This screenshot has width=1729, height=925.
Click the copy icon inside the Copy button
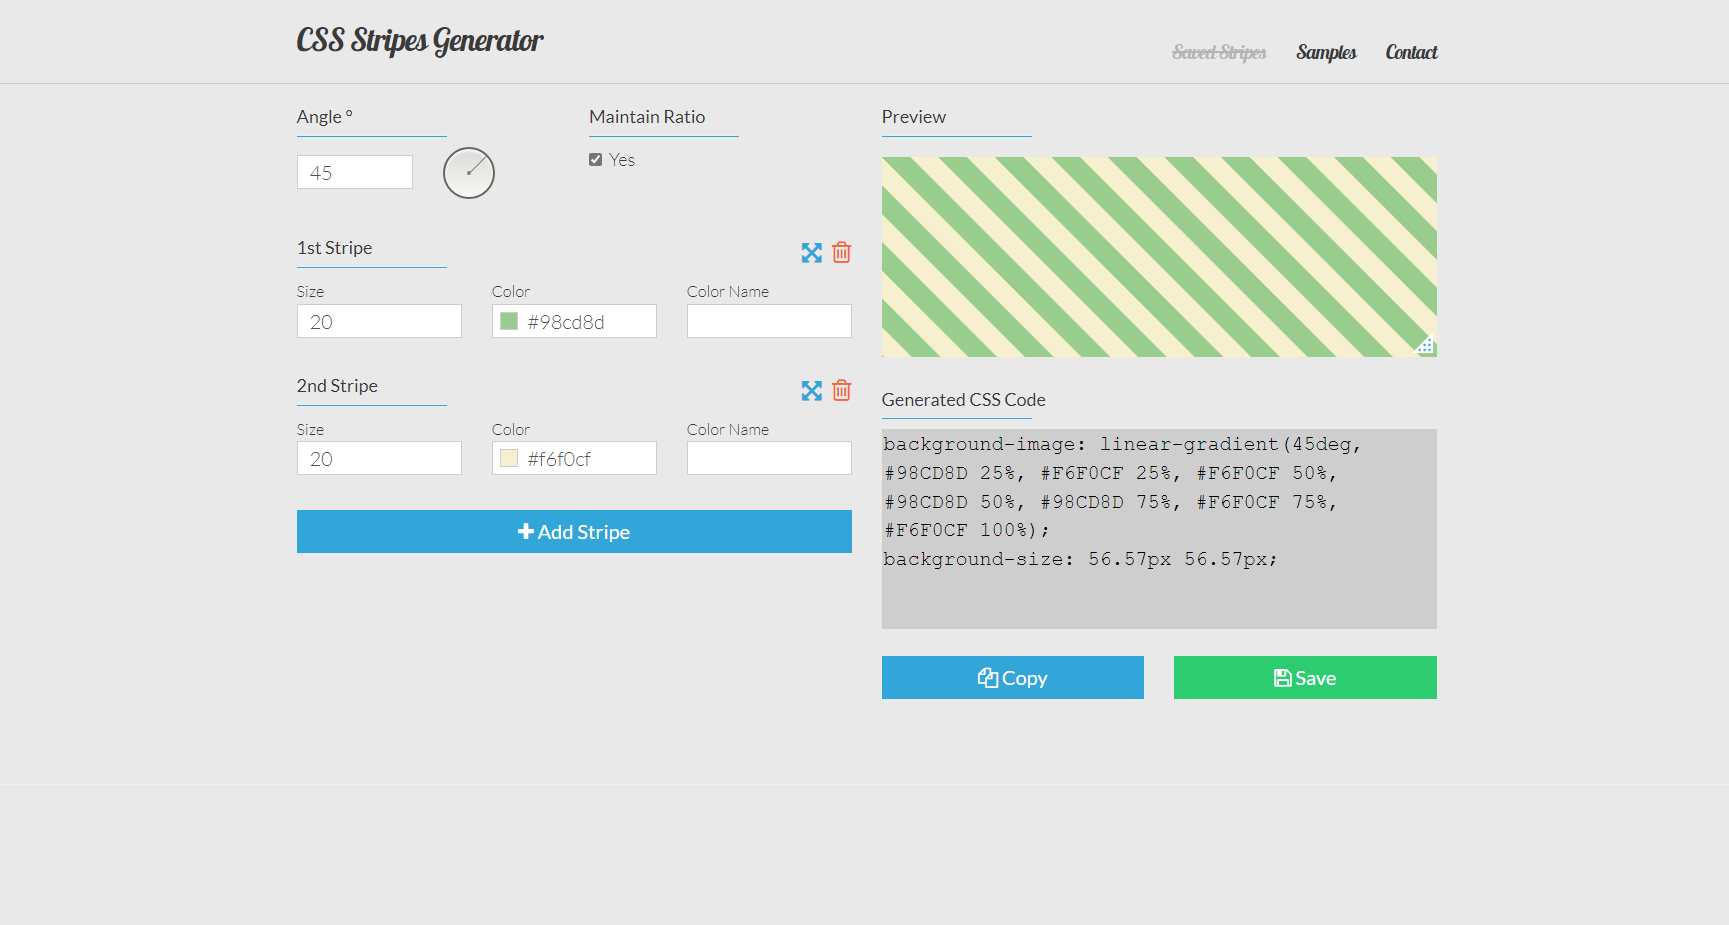(988, 677)
